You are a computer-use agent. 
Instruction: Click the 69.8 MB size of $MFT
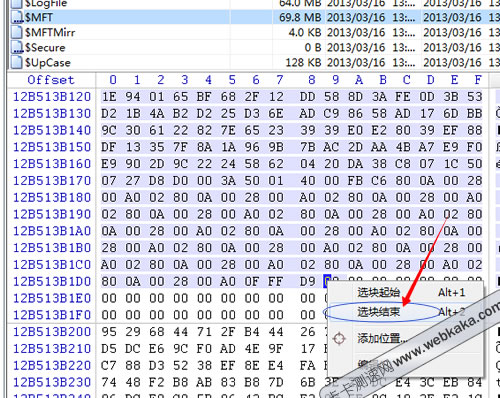300,17
